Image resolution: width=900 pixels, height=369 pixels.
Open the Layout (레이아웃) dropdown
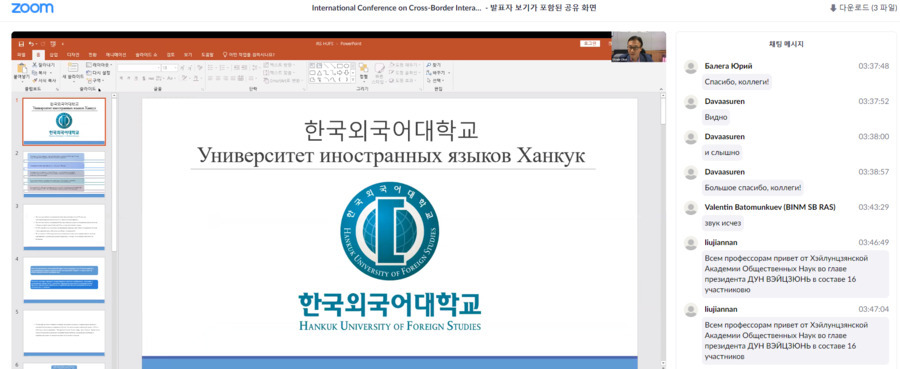(99, 65)
